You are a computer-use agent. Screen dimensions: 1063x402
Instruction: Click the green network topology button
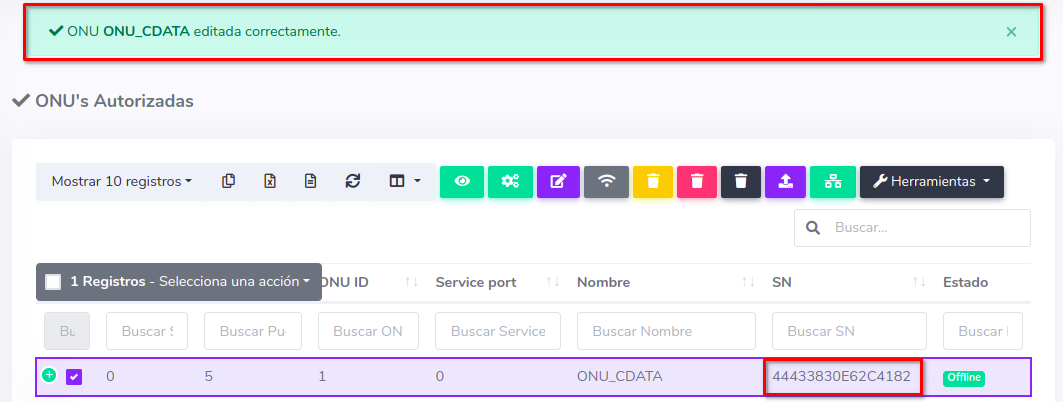click(833, 181)
